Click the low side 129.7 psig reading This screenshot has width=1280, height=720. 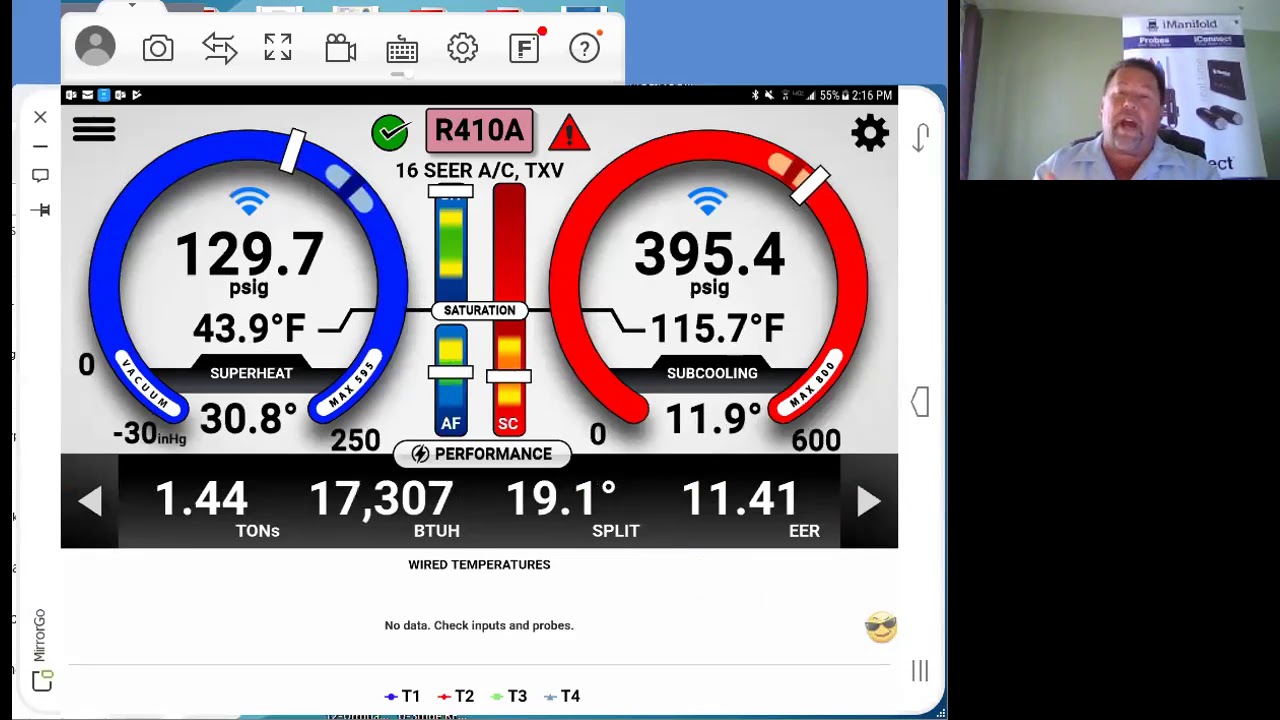pos(249,255)
